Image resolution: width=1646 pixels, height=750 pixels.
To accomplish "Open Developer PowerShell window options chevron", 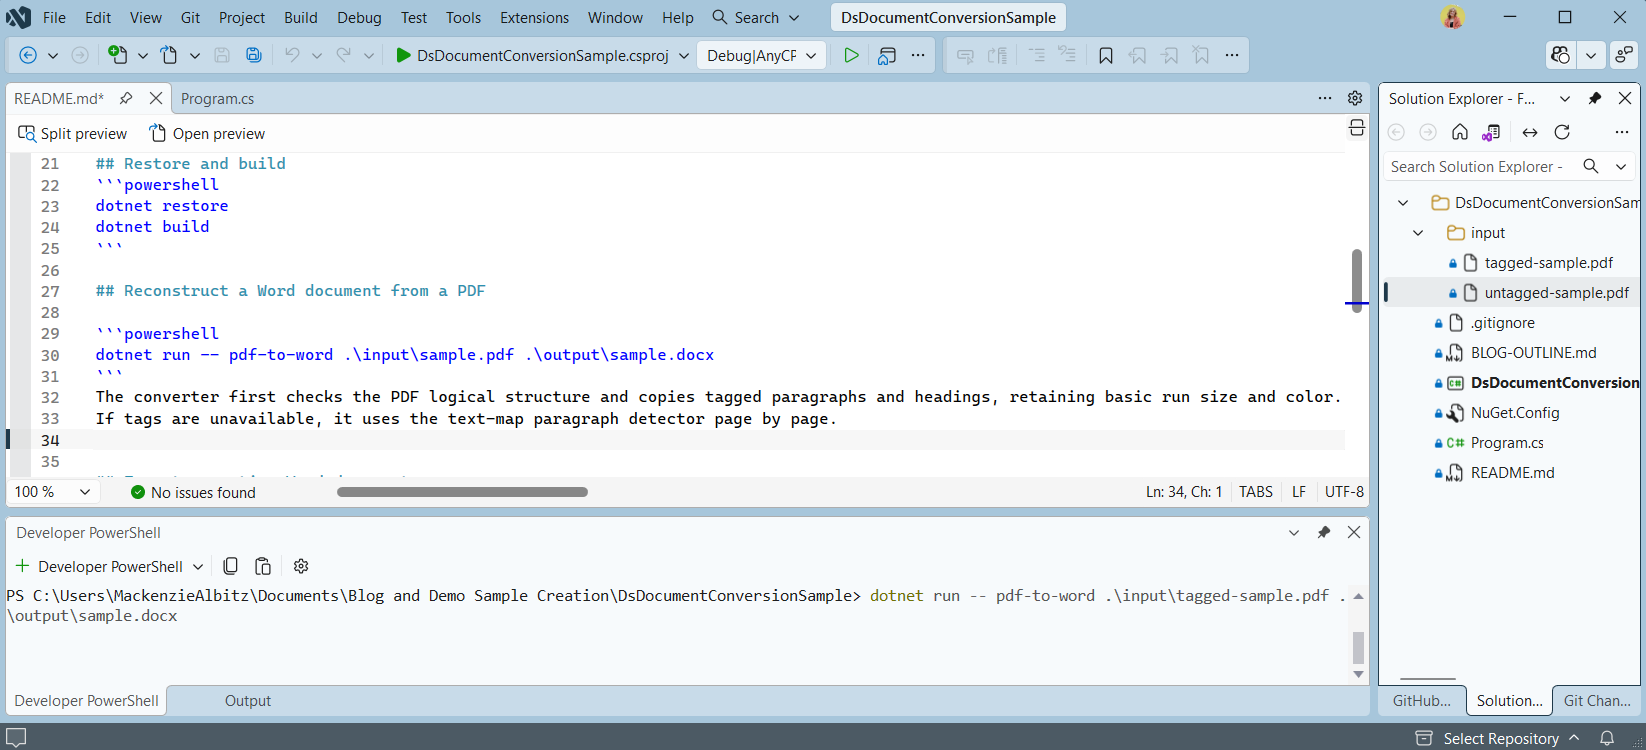I will point(1294,532).
